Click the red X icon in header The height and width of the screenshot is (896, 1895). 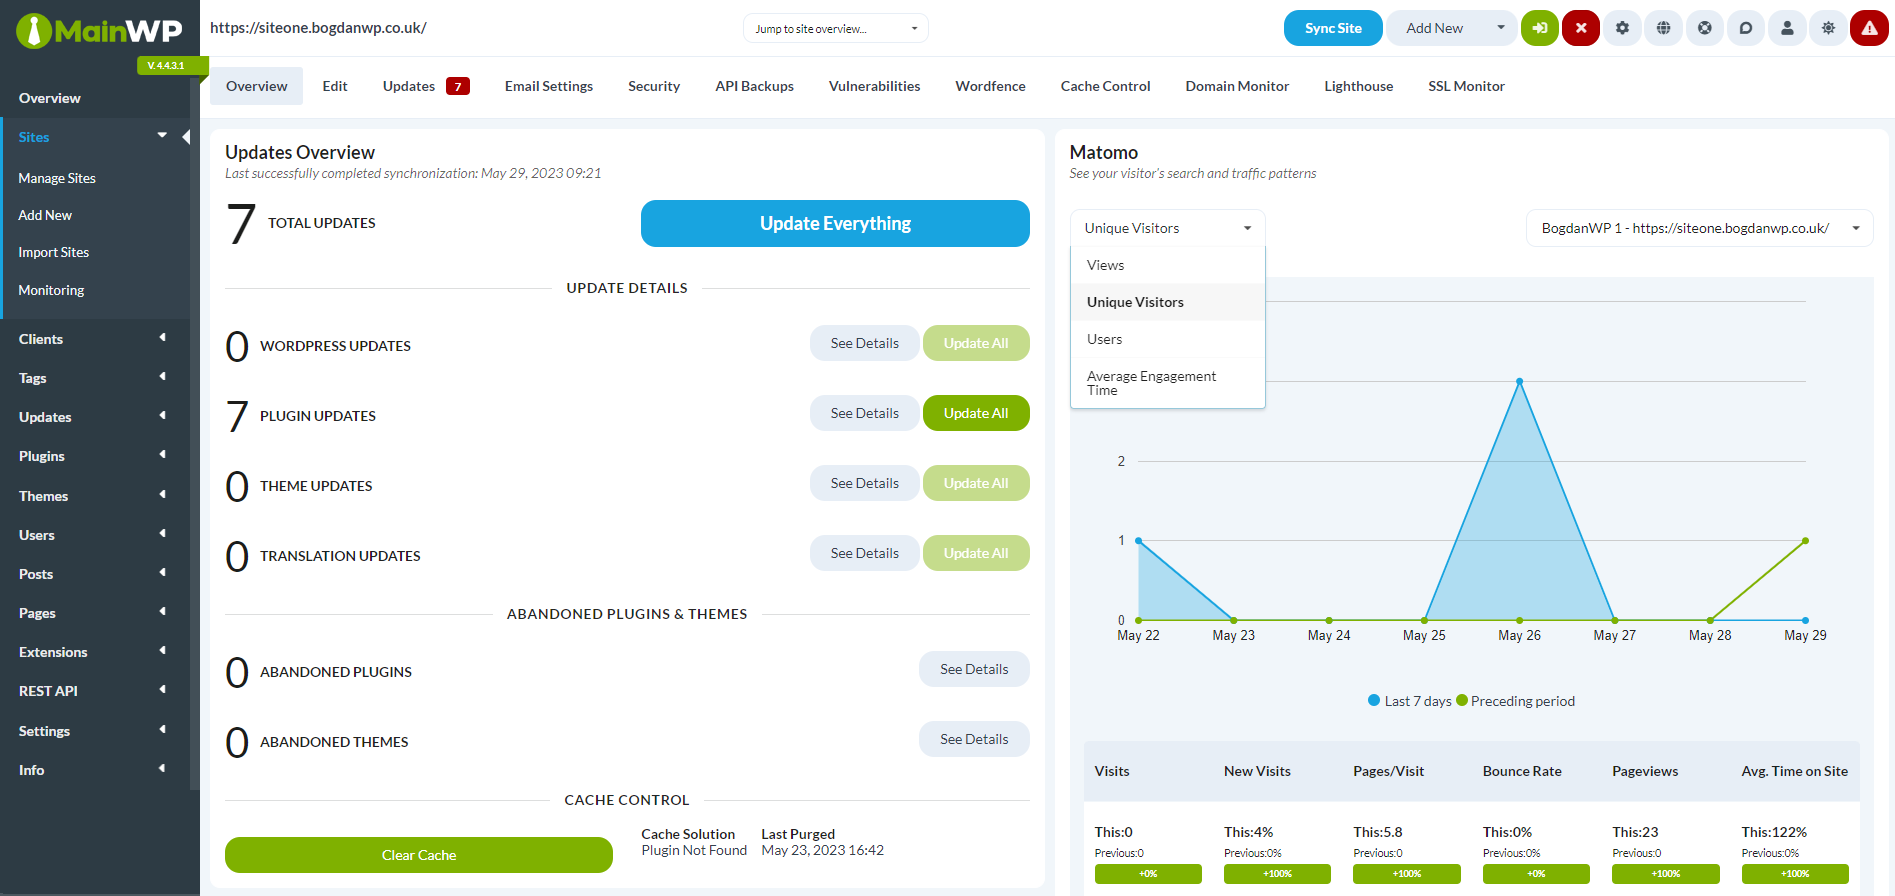(1581, 28)
